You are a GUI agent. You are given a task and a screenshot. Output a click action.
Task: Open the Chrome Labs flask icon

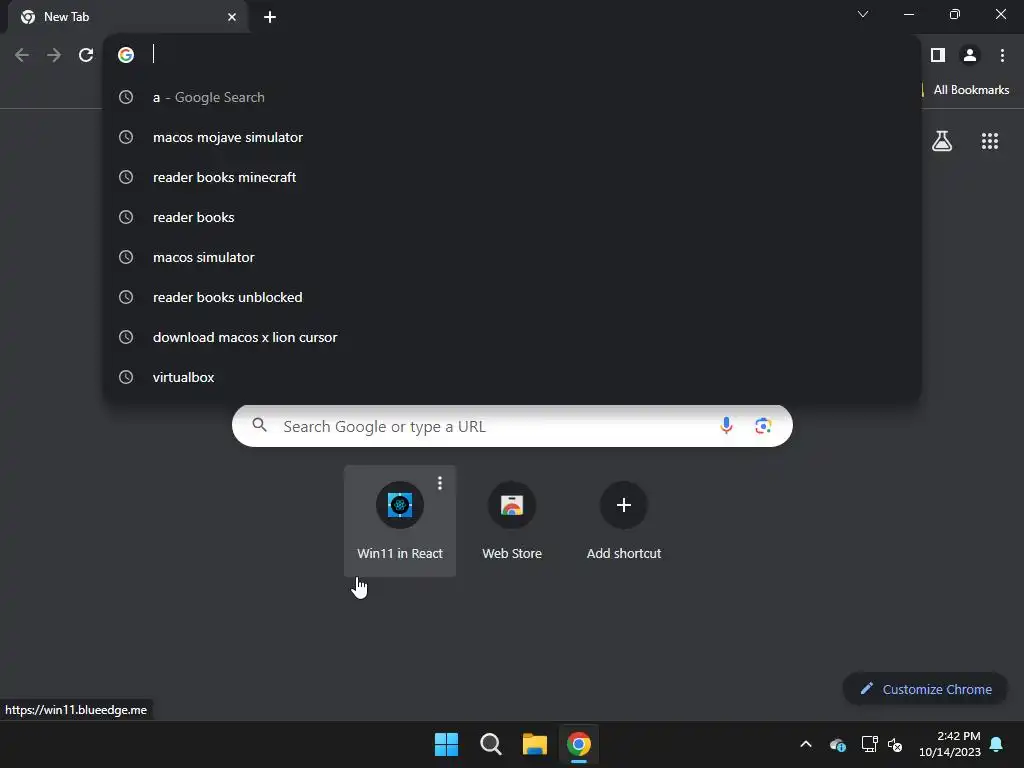coord(942,141)
